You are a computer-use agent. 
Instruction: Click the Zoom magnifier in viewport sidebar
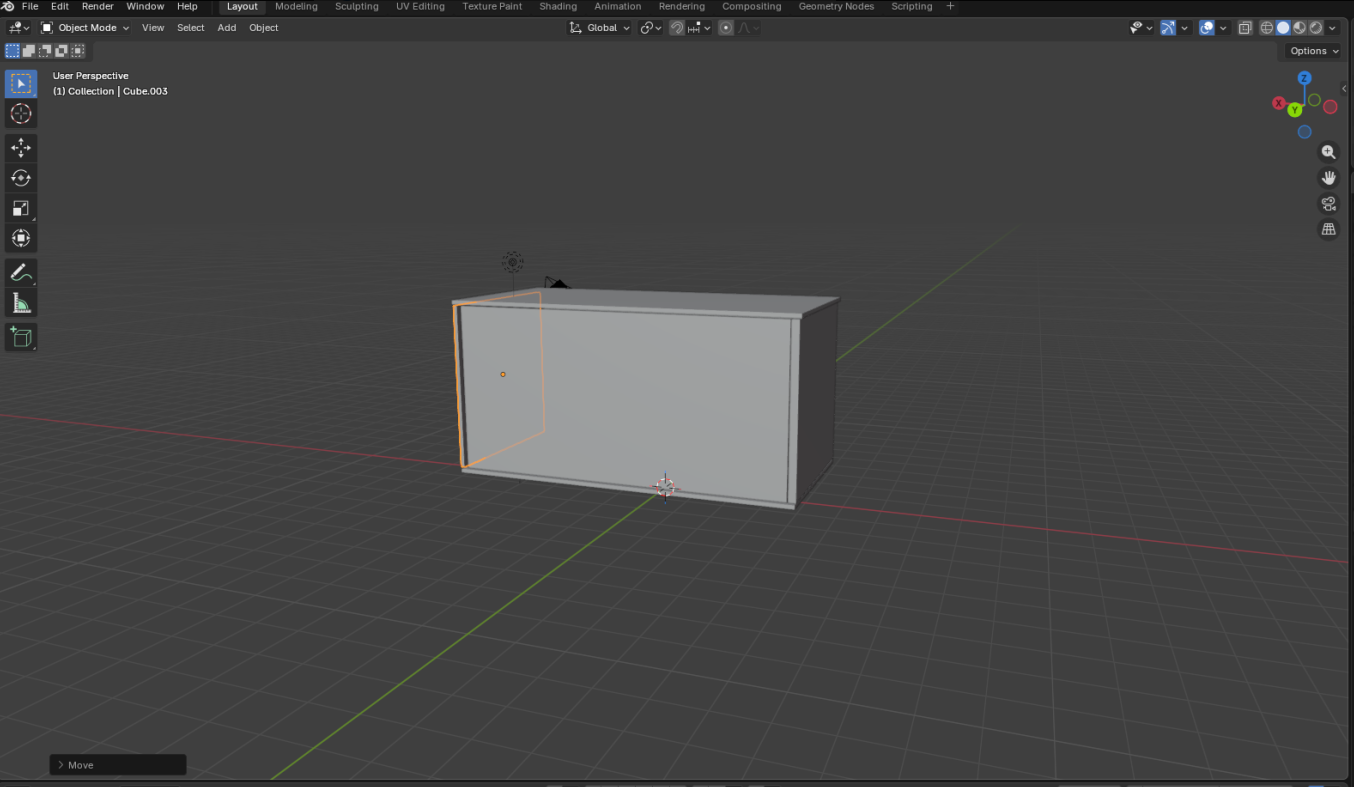[1328, 151]
